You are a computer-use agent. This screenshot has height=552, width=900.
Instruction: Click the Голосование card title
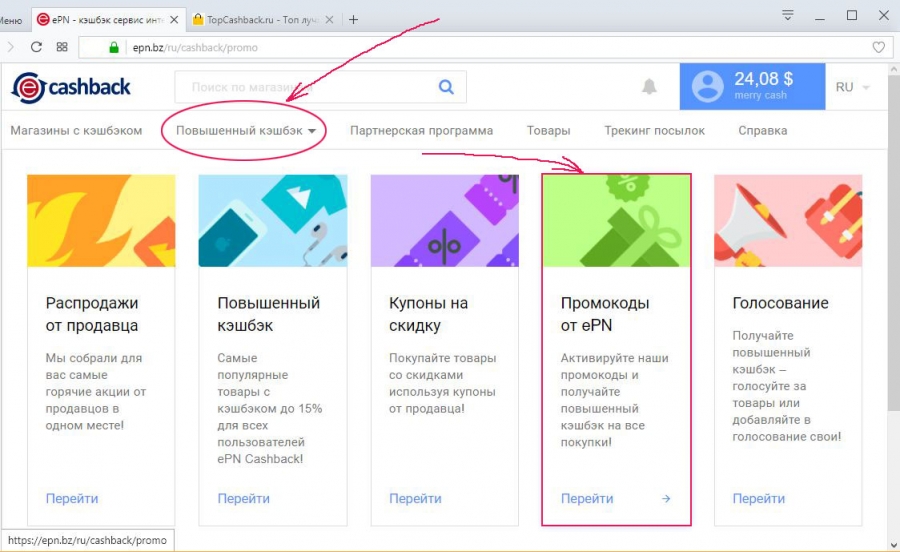[x=780, y=303]
